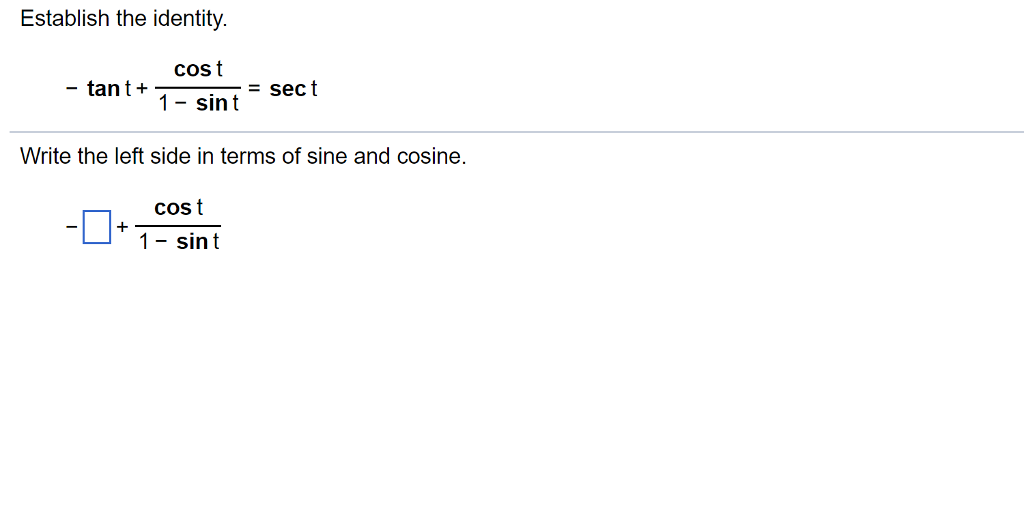Click the equals sign in the identity
The height and width of the screenshot is (528, 1024).
point(255,89)
